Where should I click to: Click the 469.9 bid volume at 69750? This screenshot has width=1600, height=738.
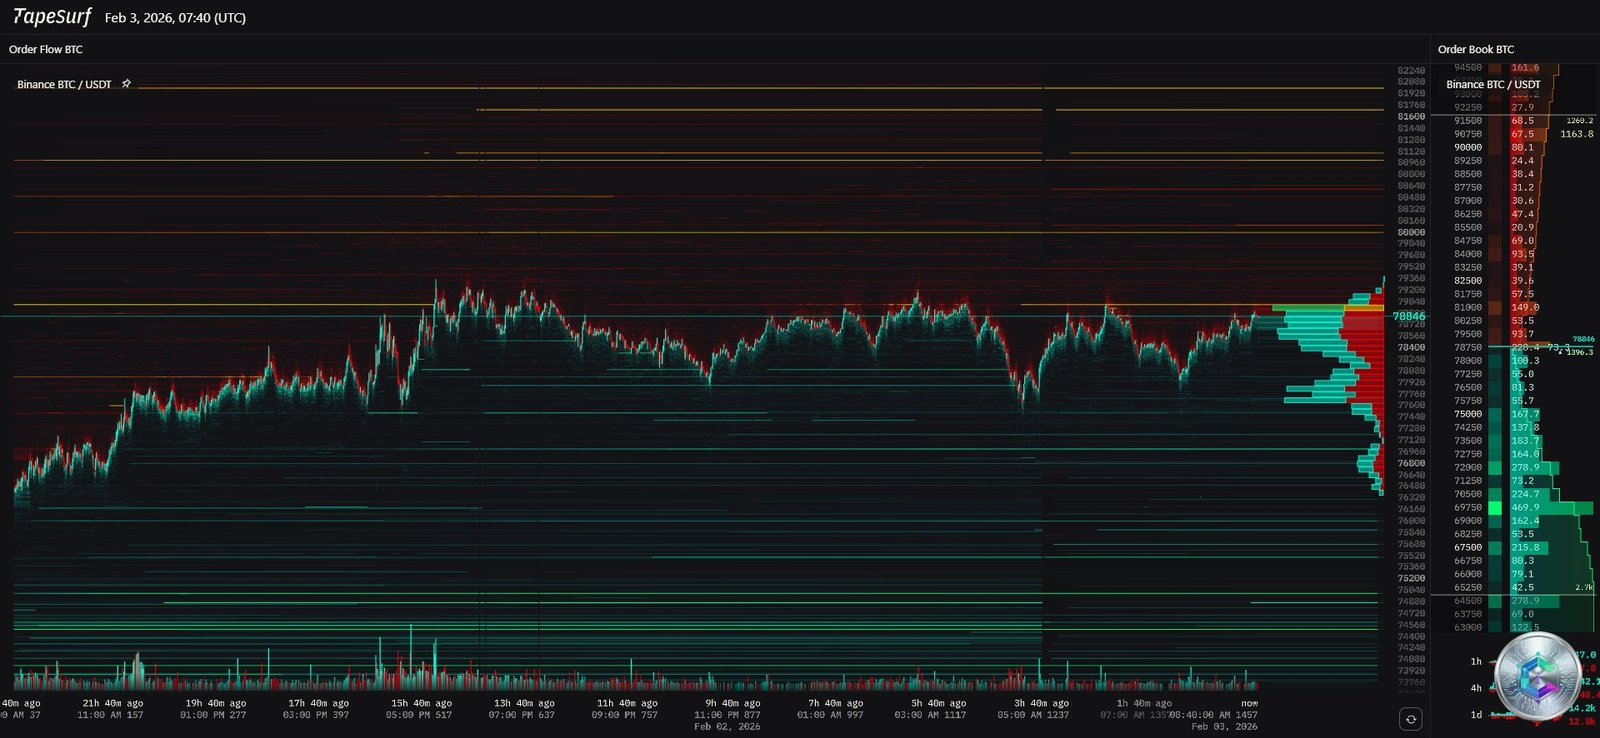[x=1525, y=508]
